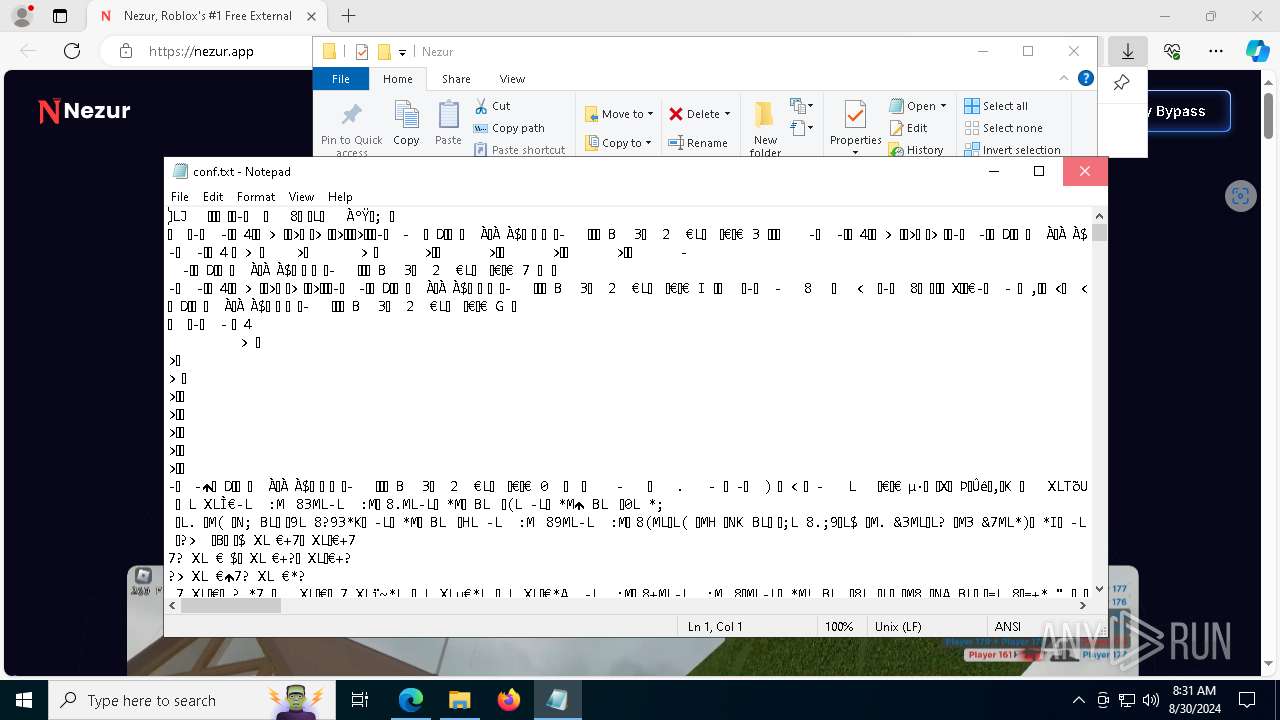Select the Nezur browser tab
The height and width of the screenshot is (720, 1280).
pos(208,16)
